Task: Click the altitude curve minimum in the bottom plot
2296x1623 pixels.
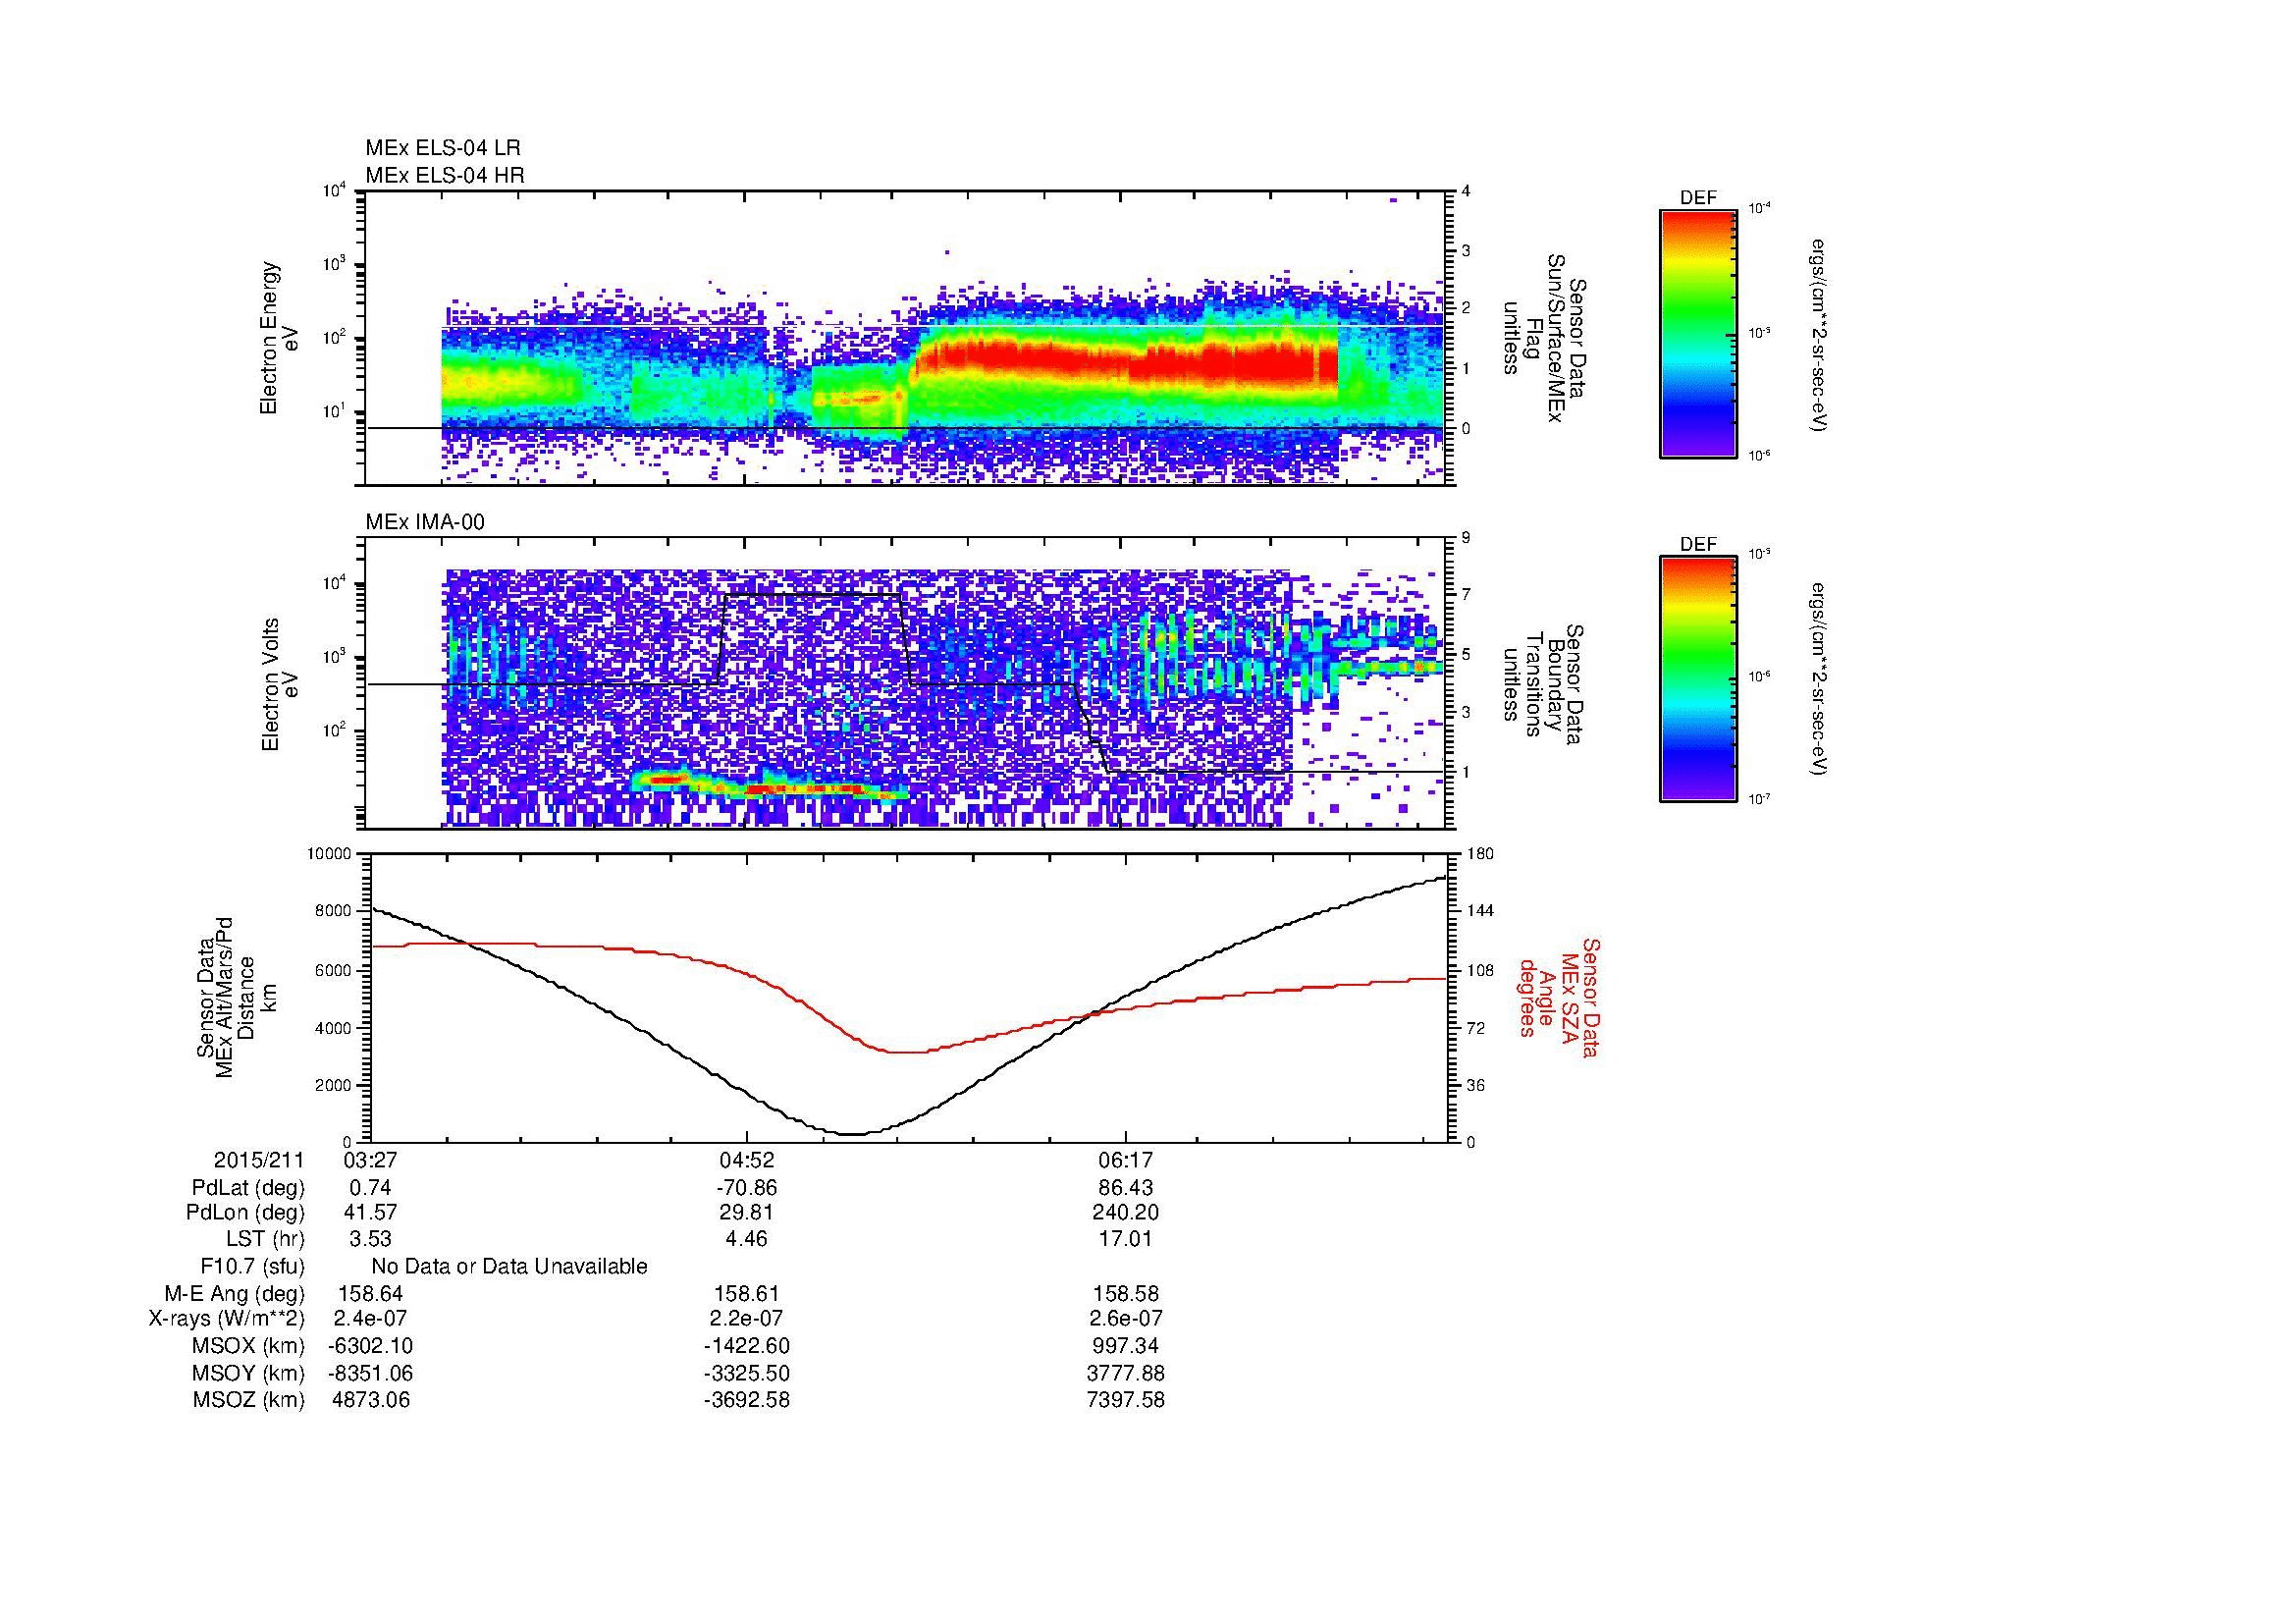Action: click(x=849, y=1134)
